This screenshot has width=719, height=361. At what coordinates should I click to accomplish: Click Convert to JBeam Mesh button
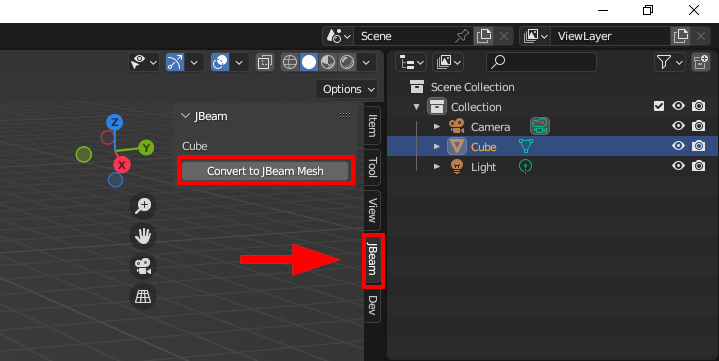tap(265, 171)
